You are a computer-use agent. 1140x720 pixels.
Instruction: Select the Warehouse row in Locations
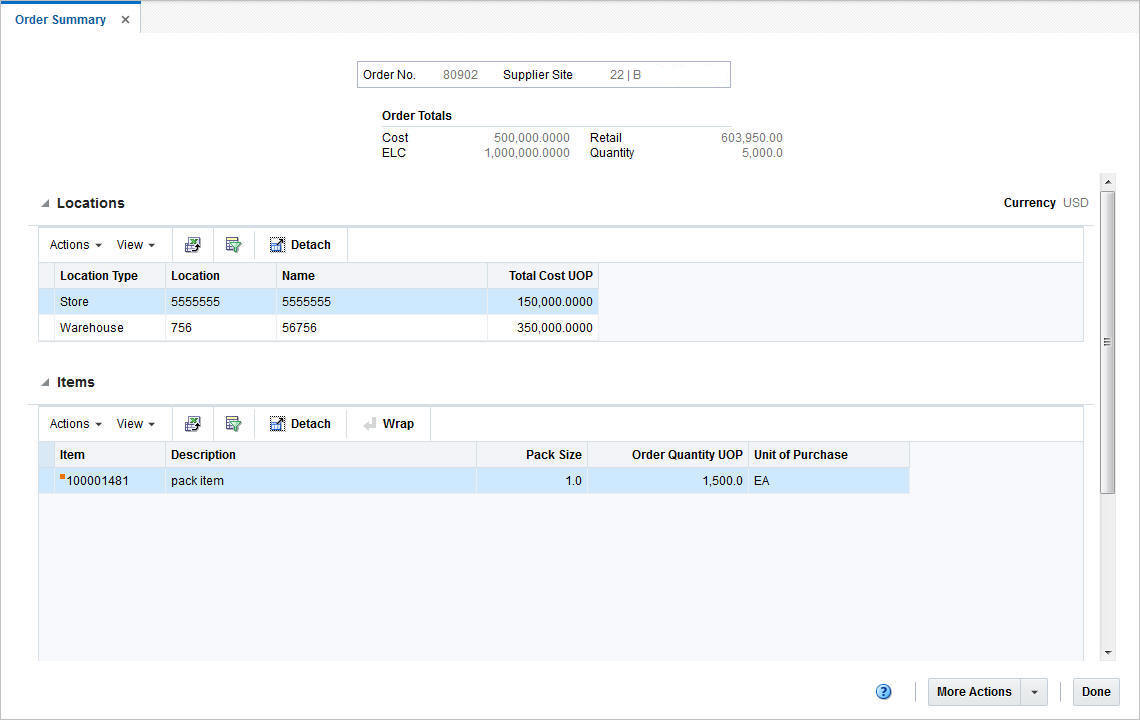pos(300,328)
